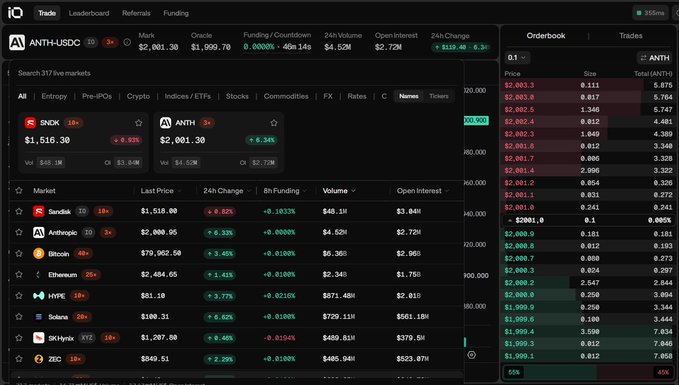Open the Funding page
Screen dimensions: 679x385
176,13
